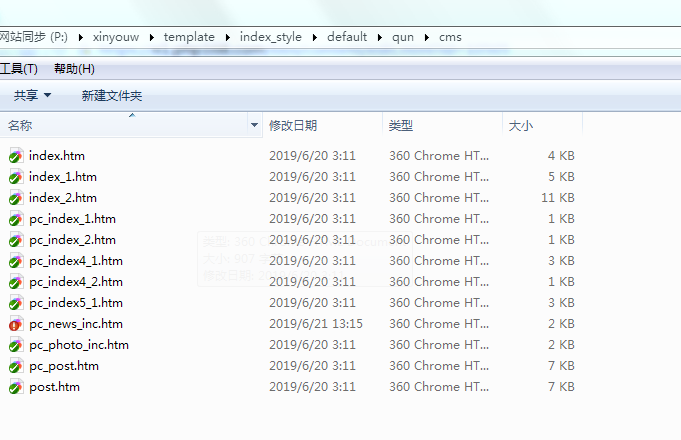Open the 共享 dropdown in toolbar
Screen dimensions: 681x440
coord(32,96)
